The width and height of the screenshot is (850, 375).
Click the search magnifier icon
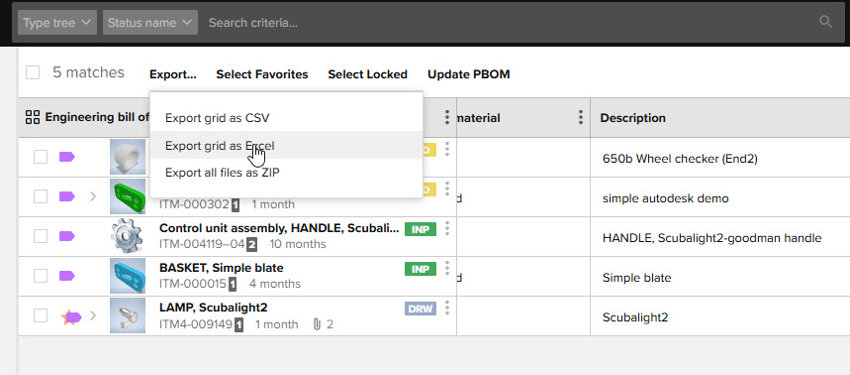pos(825,22)
